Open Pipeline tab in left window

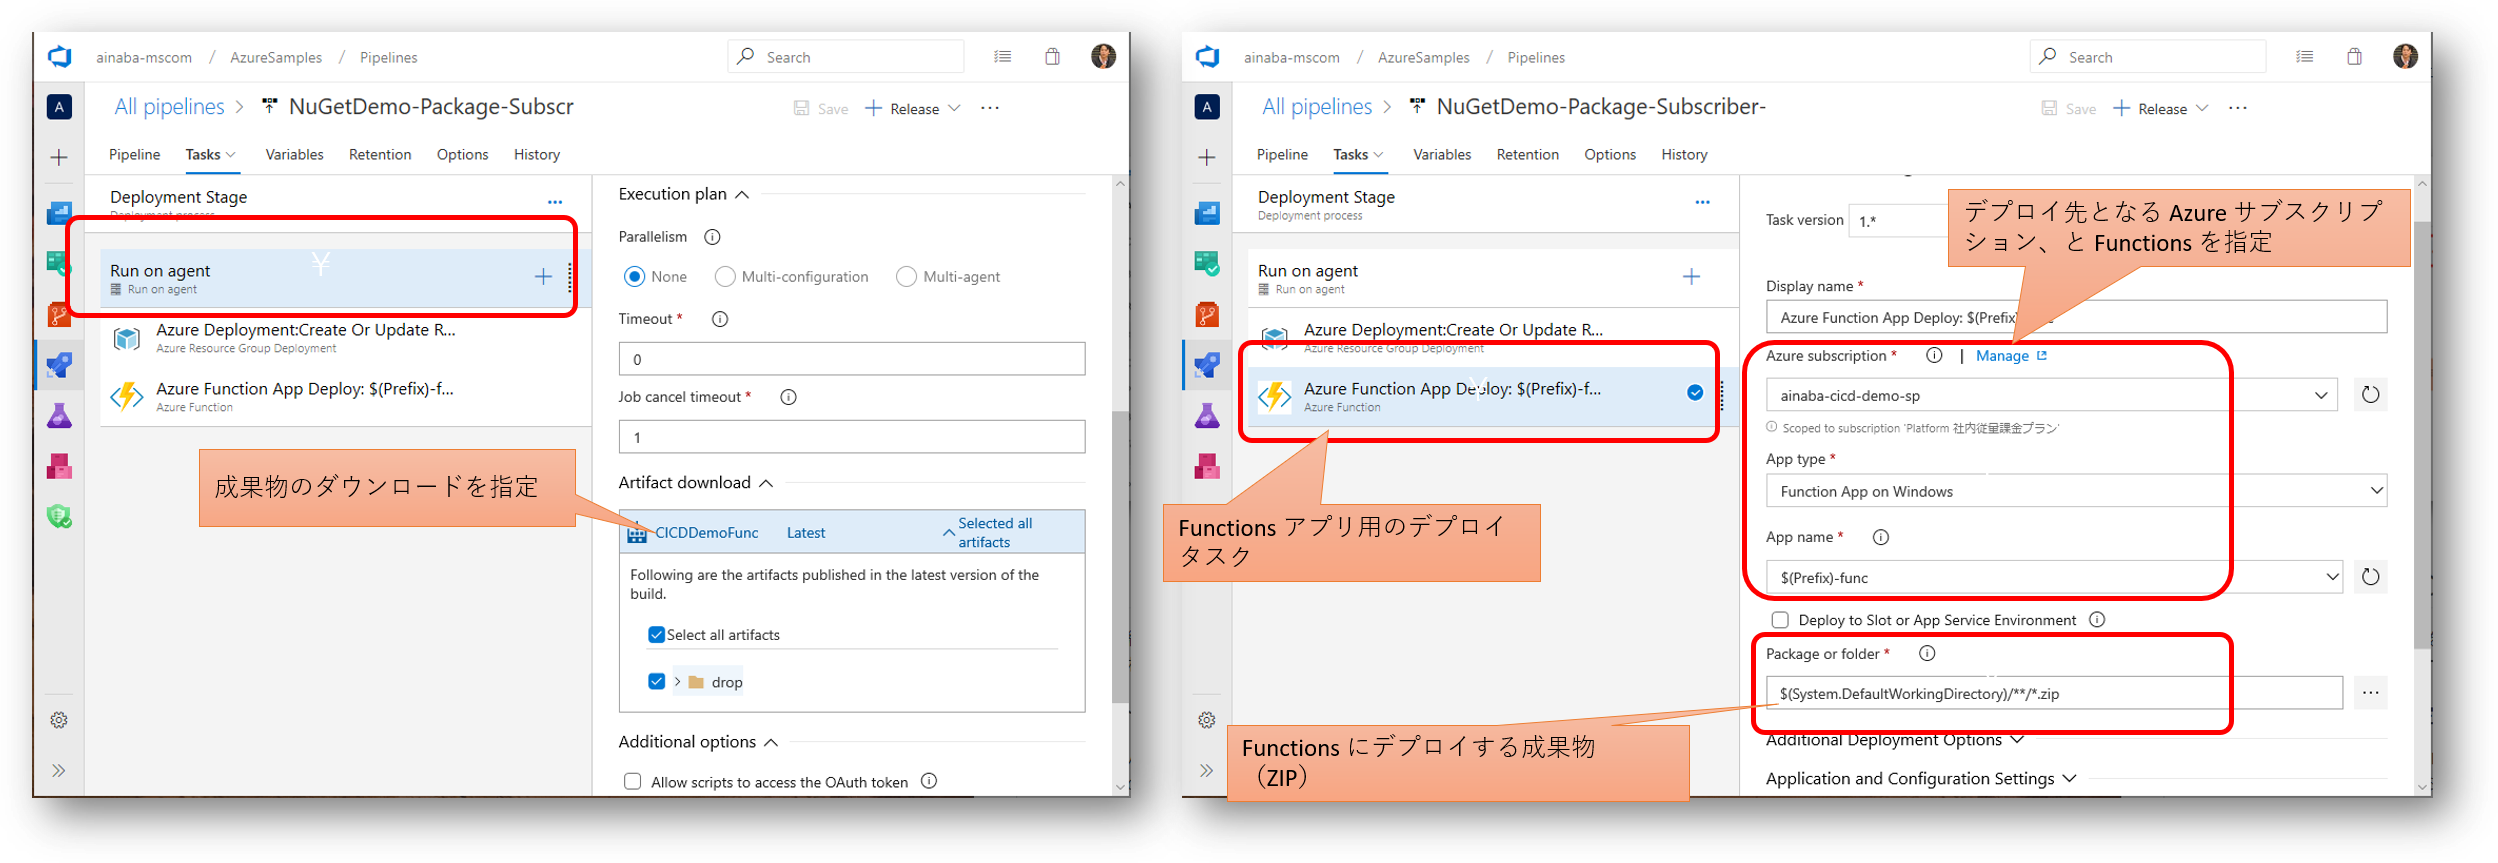(134, 154)
